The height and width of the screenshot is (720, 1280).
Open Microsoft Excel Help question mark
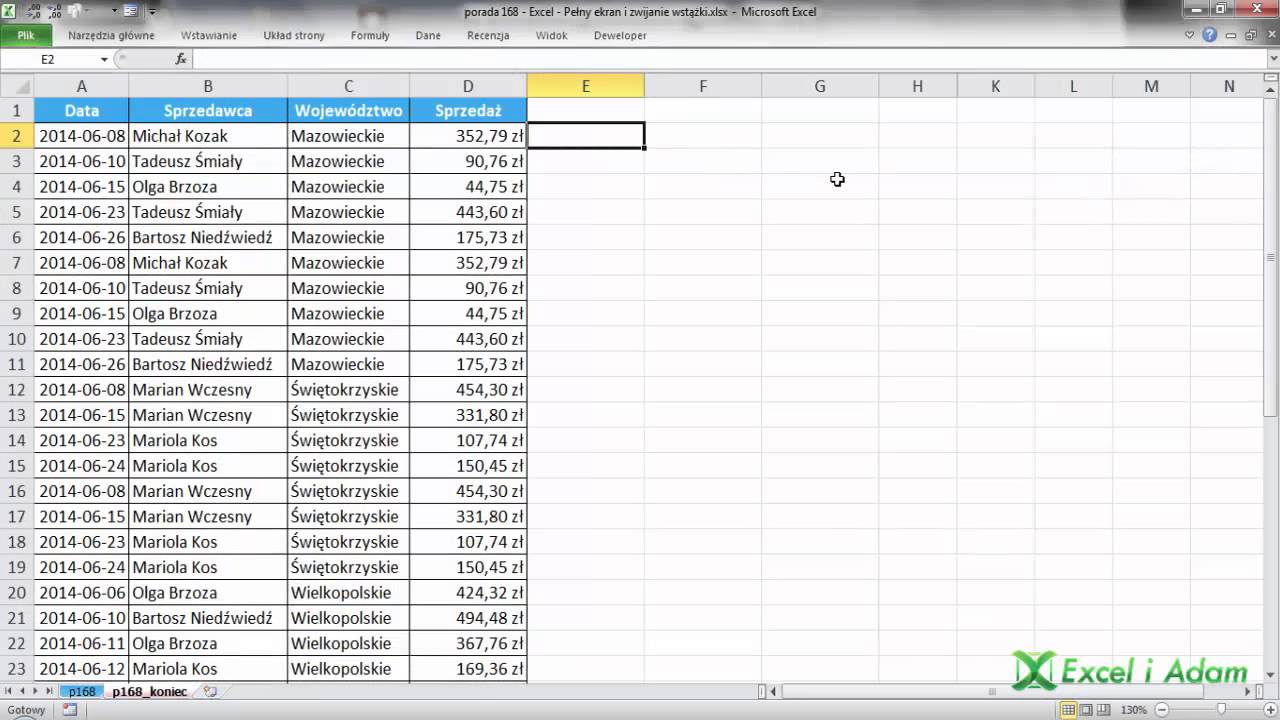tap(1209, 35)
